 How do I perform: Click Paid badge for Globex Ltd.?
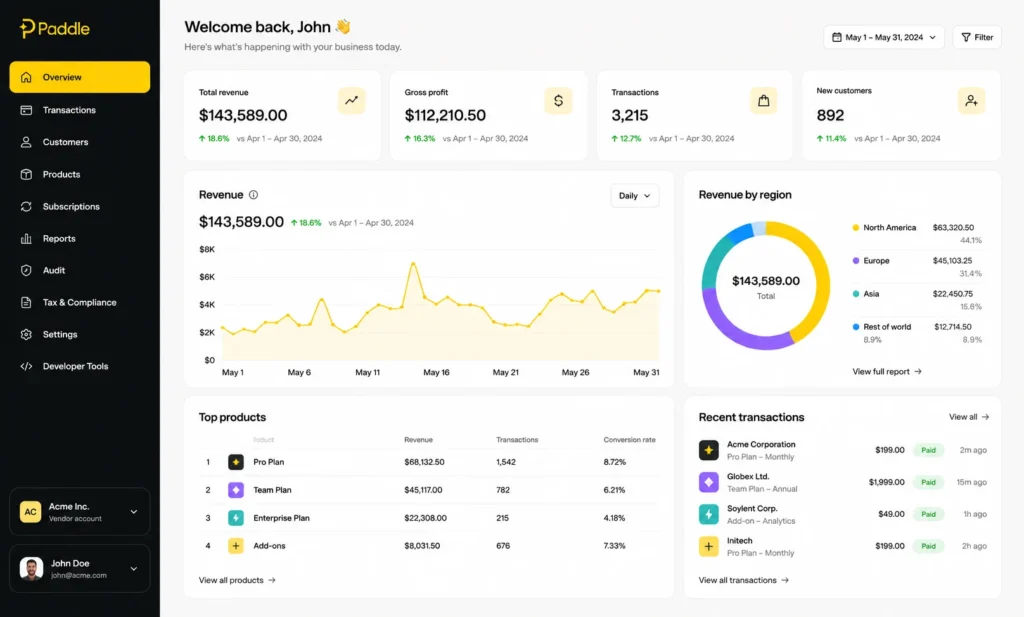929,482
